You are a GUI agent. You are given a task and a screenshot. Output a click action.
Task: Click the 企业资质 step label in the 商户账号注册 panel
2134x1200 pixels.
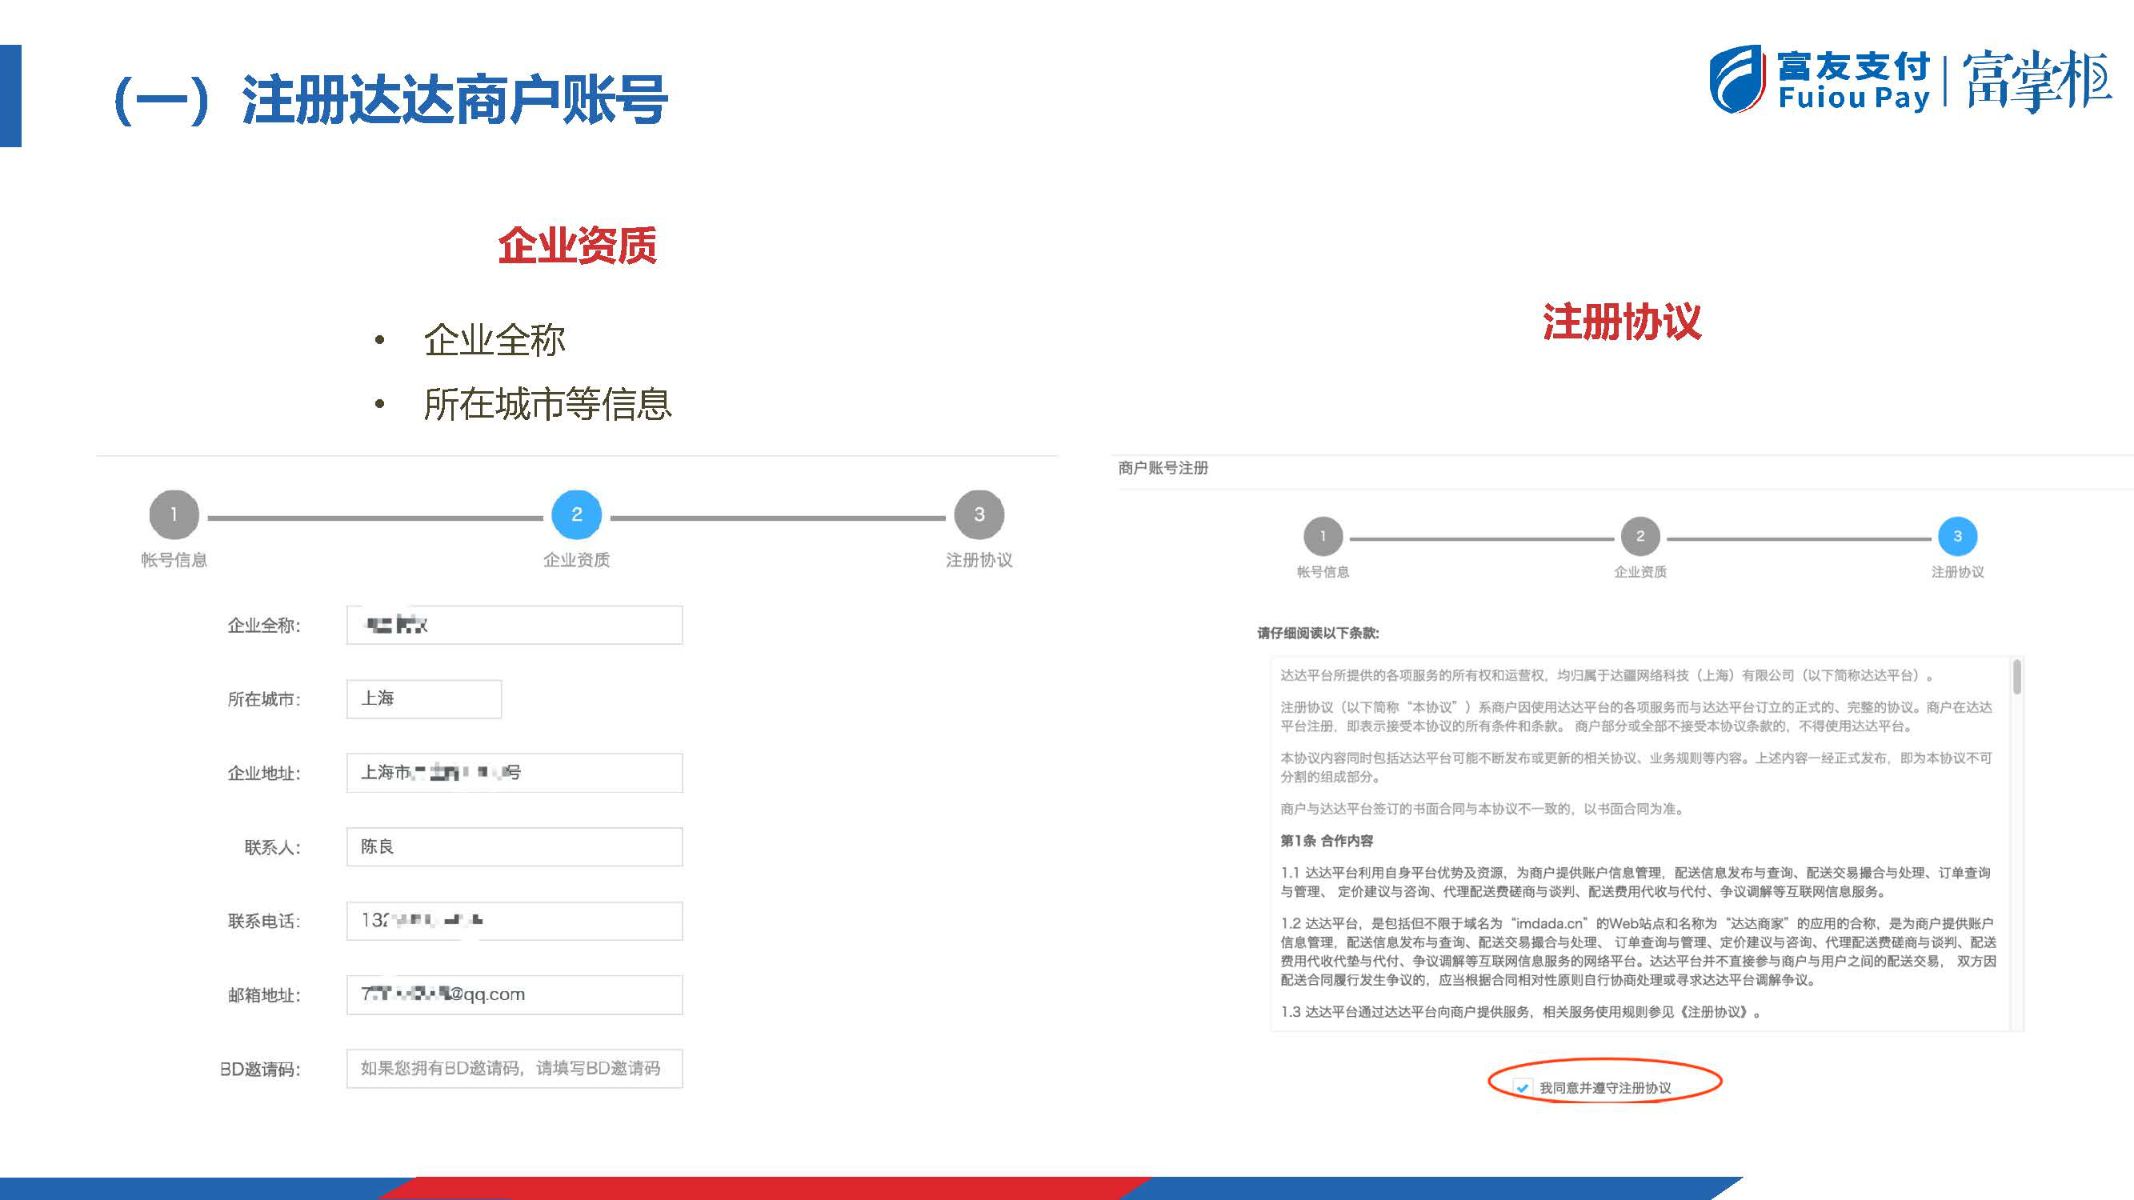click(1640, 572)
